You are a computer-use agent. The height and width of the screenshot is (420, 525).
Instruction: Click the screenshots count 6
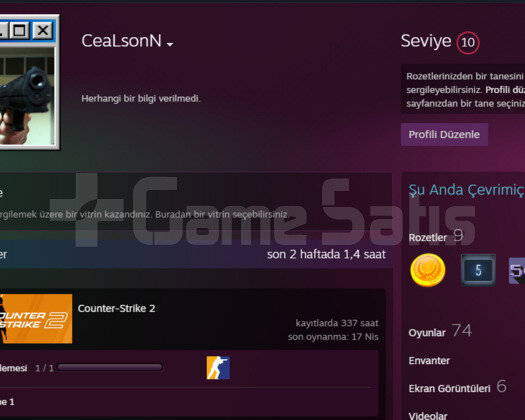pos(502,386)
